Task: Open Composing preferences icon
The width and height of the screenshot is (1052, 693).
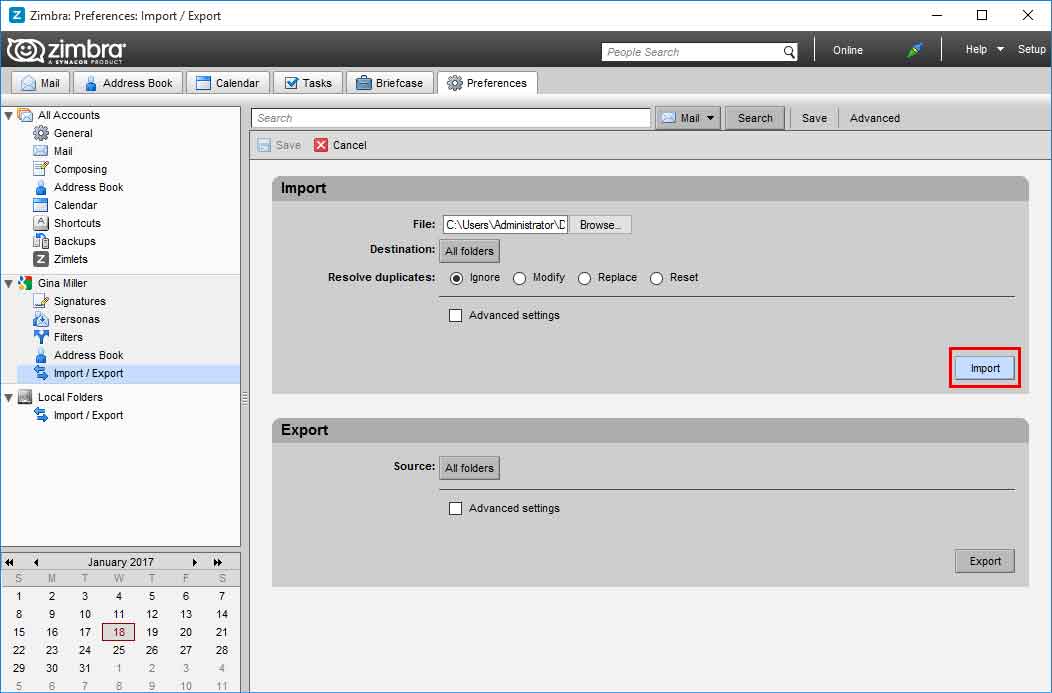Action: (x=41, y=169)
